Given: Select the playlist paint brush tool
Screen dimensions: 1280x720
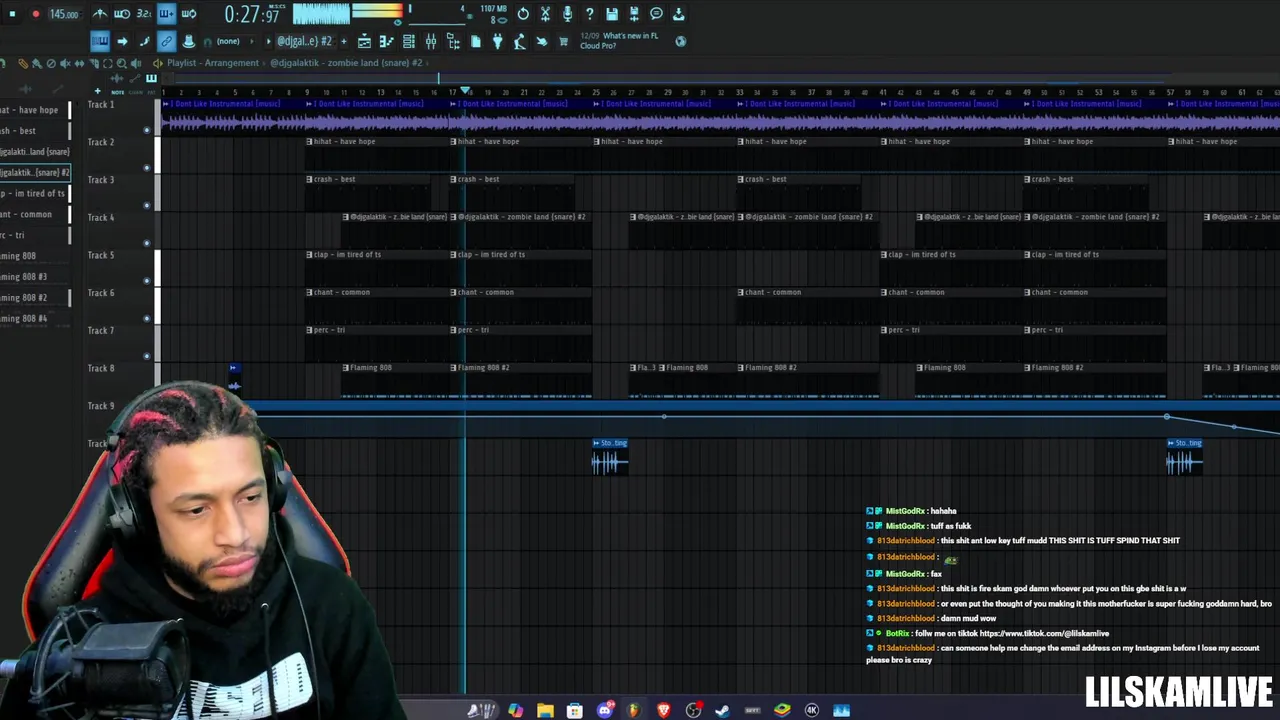Looking at the screenshot, I should tap(36, 63).
